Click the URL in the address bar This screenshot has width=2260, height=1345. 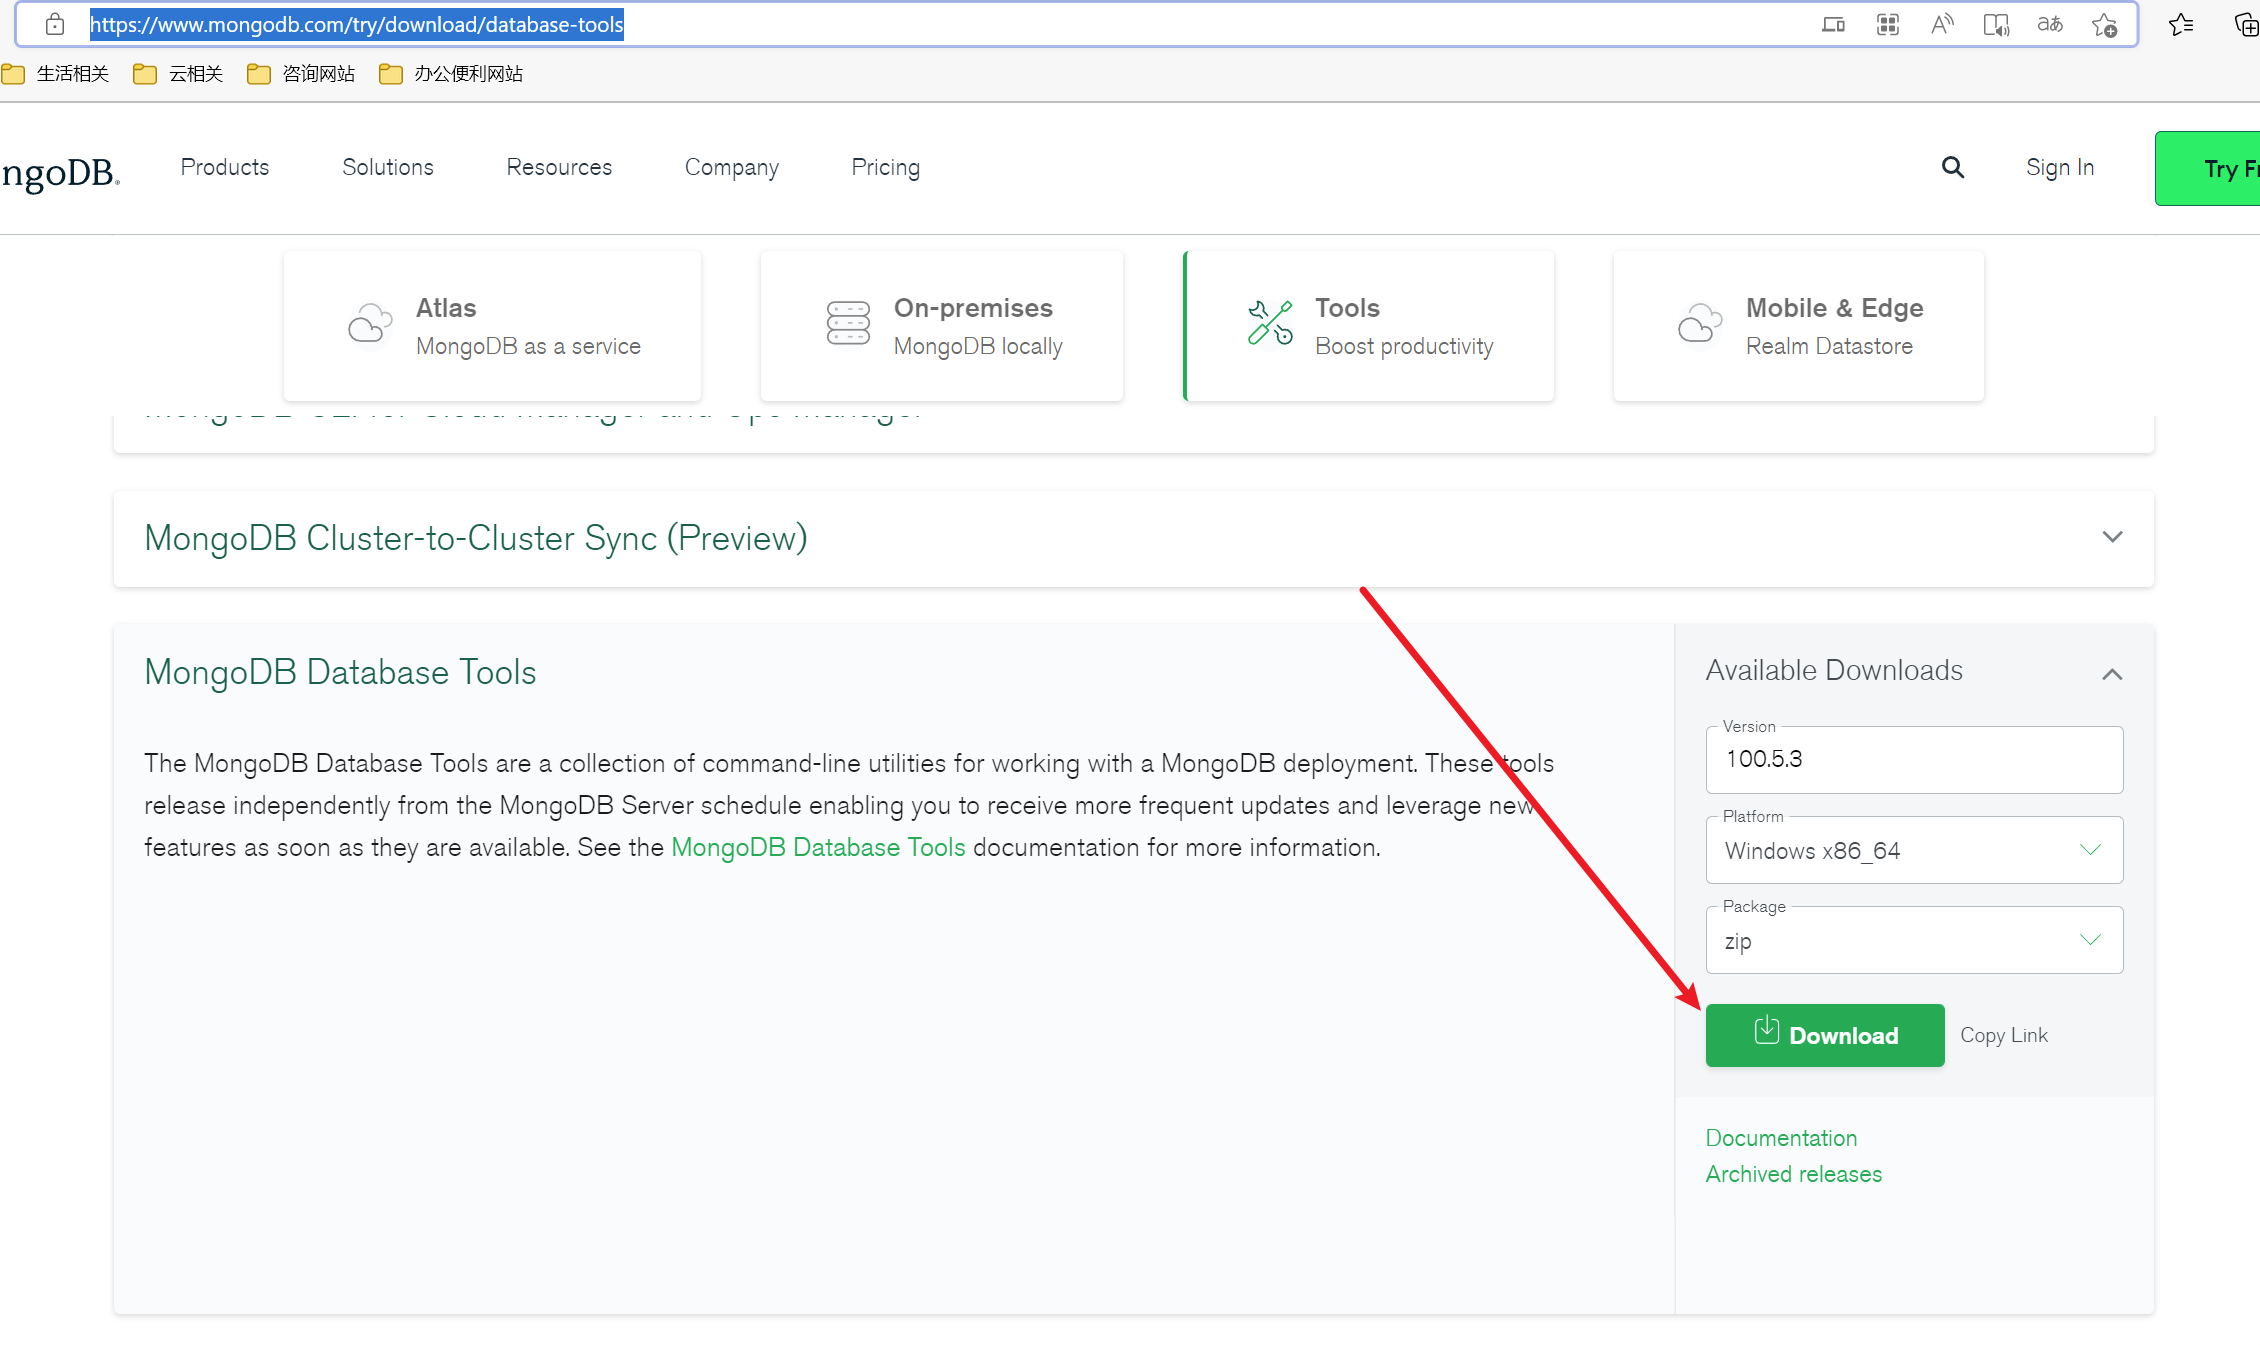coord(357,24)
